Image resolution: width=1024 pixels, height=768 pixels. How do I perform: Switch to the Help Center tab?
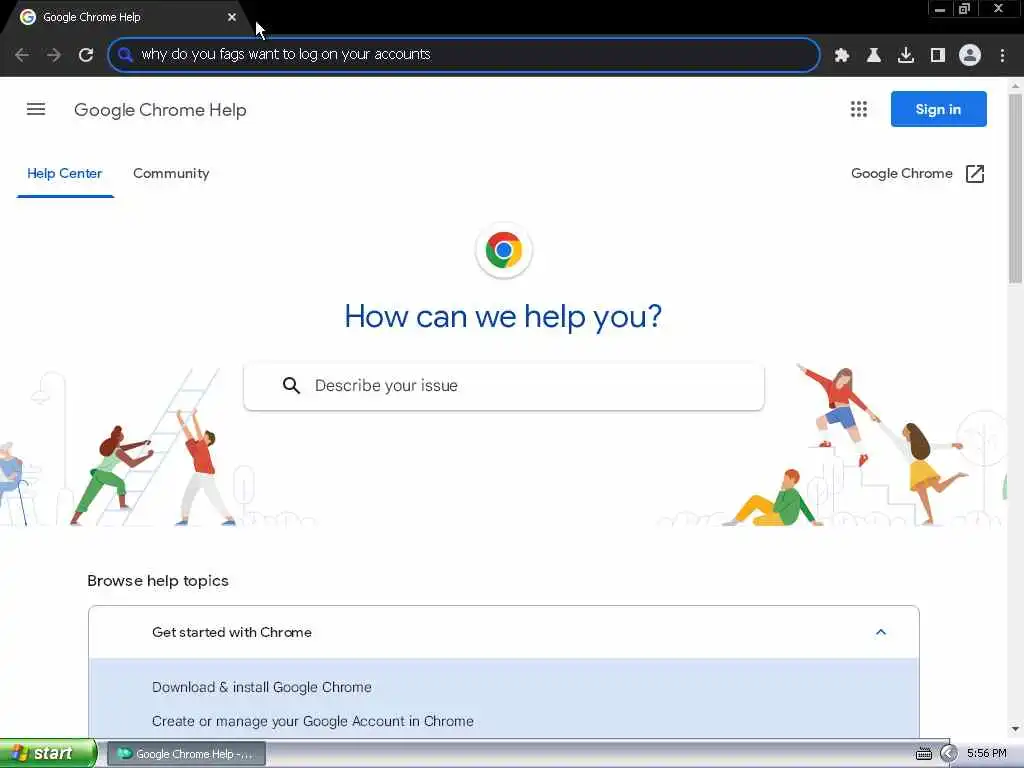pyautogui.click(x=65, y=174)
